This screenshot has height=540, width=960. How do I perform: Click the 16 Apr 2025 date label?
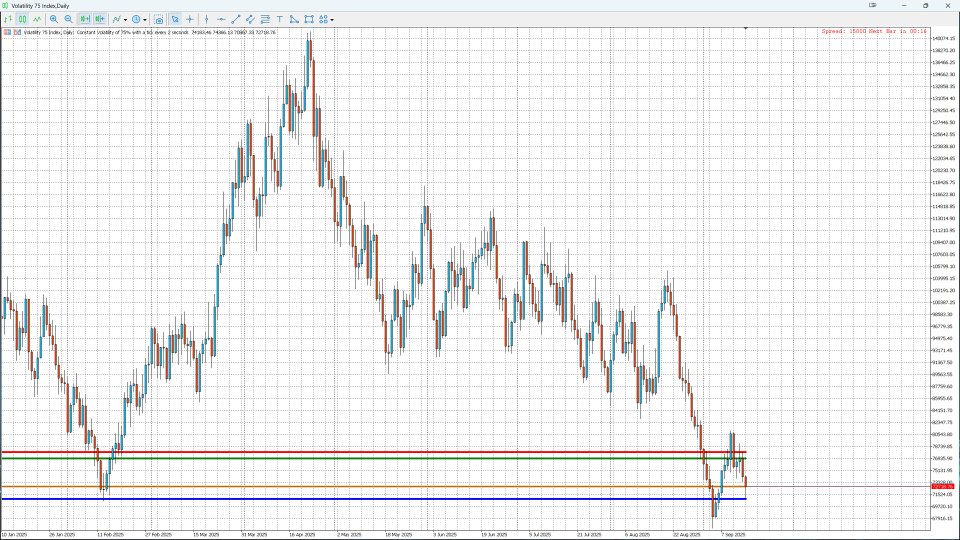(302, 534)
